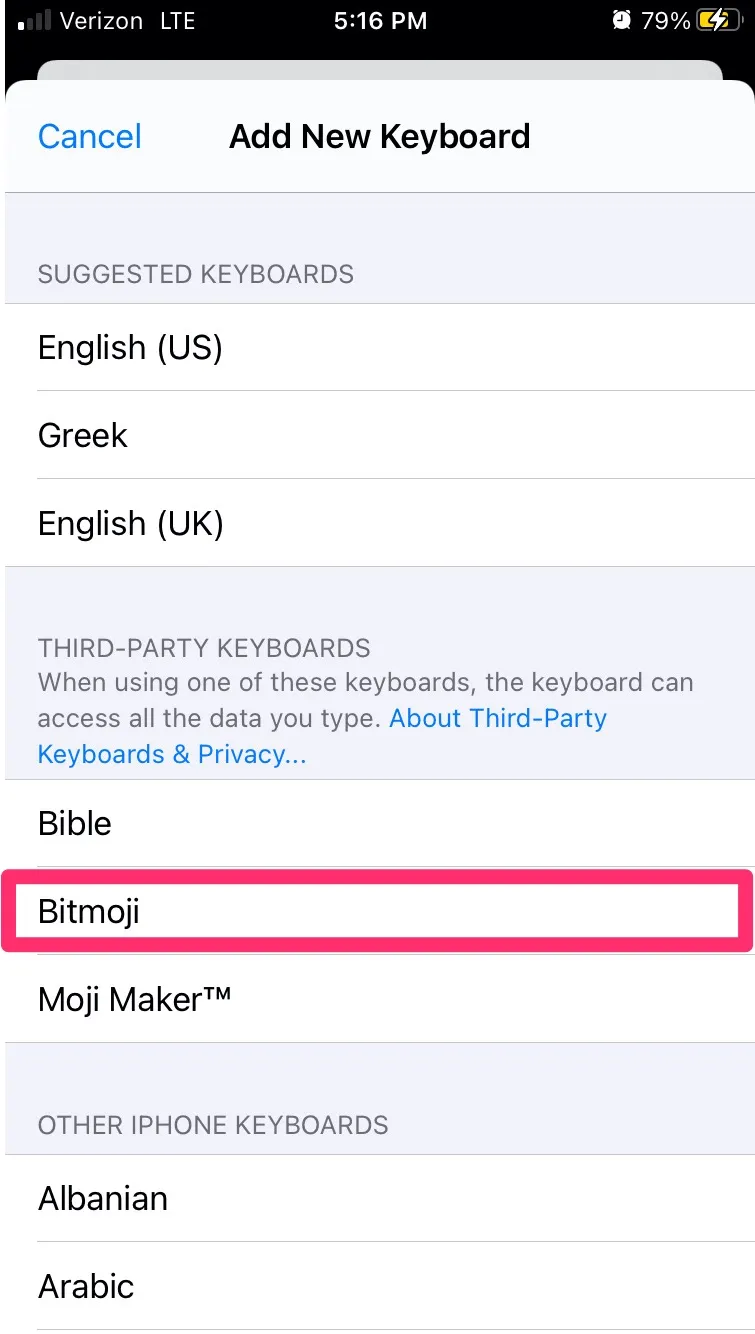Viewport: 755px width, 1334px height.
Task: Tap the 79% battery percentage
Action: pos(666,21)
